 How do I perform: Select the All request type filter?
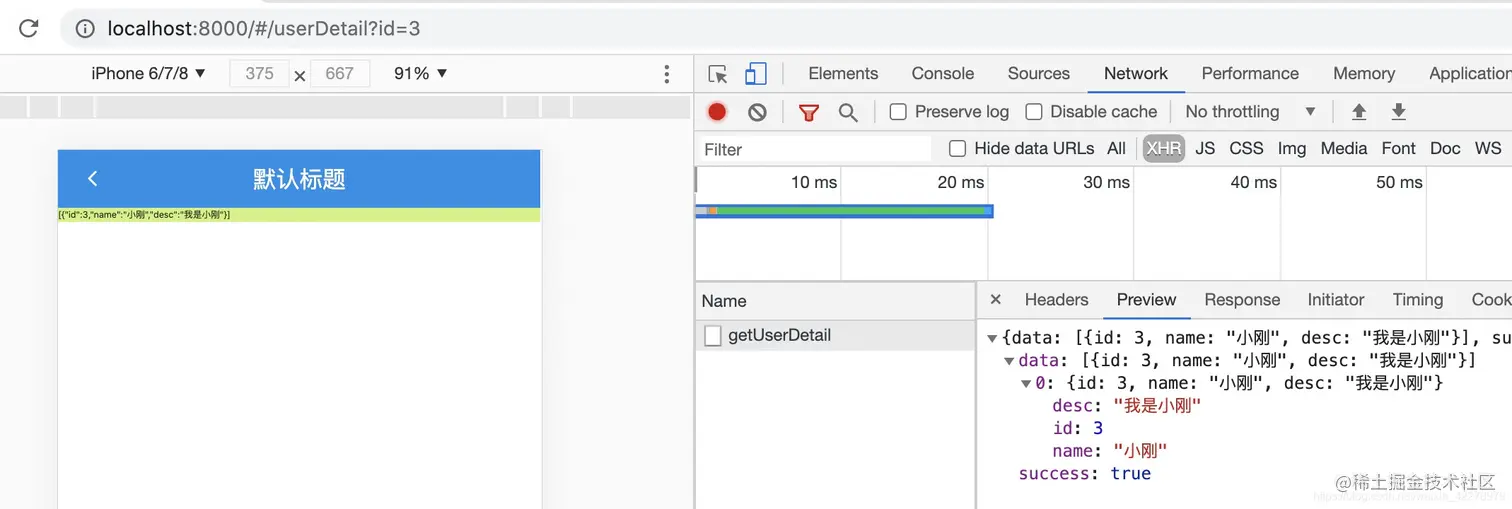tap(1116, 148)
